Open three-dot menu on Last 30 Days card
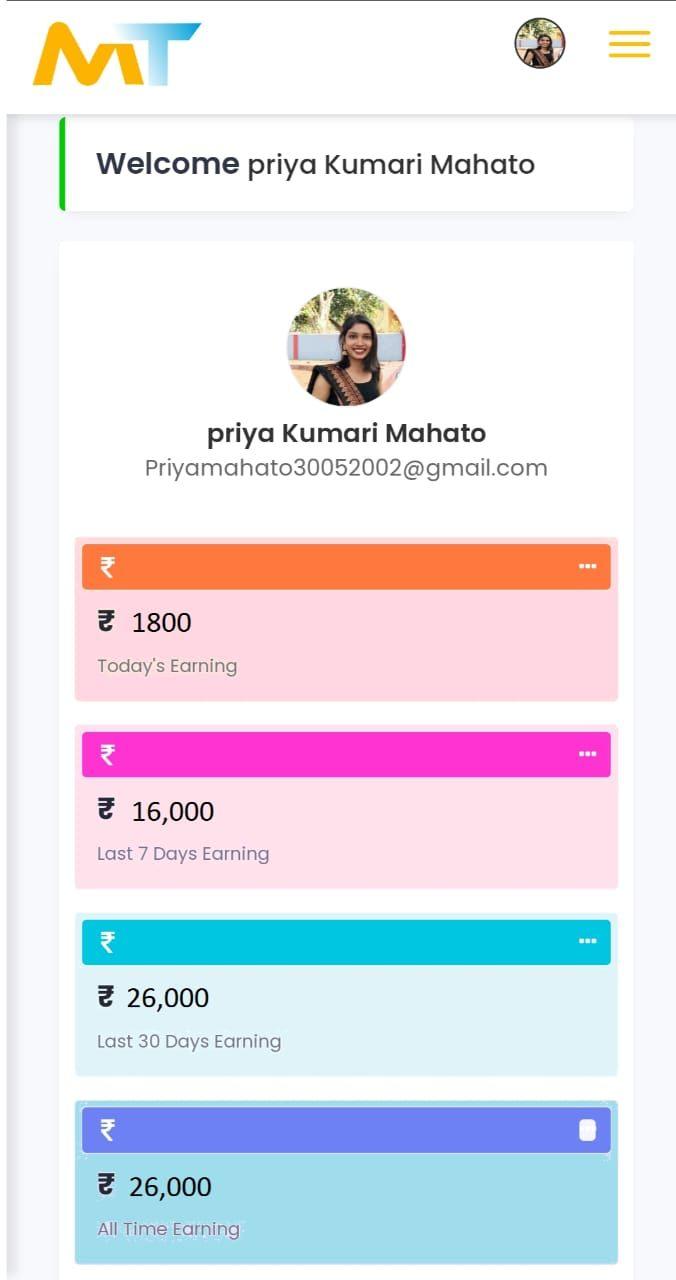The width and height of the screenshot is (676, 1280). tap(587, 942)
